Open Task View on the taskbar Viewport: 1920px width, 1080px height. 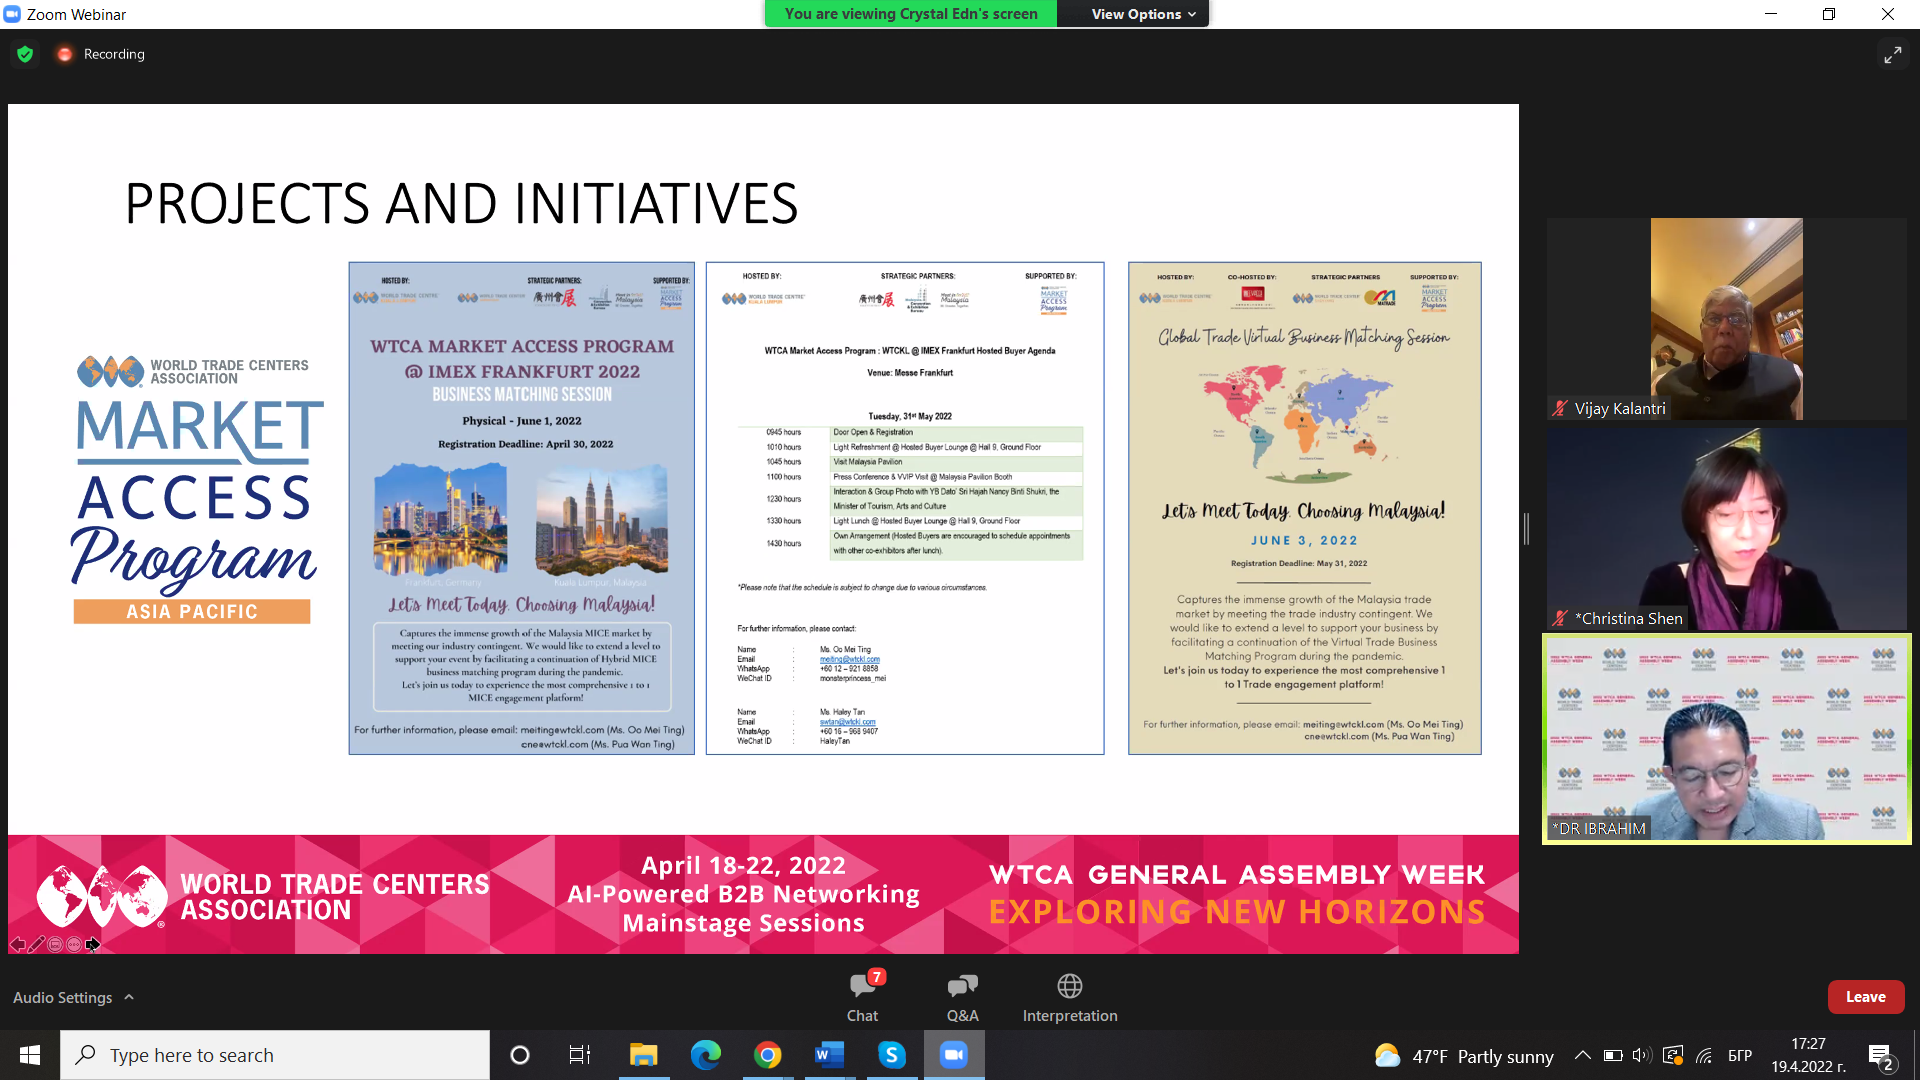point(580,1055)
